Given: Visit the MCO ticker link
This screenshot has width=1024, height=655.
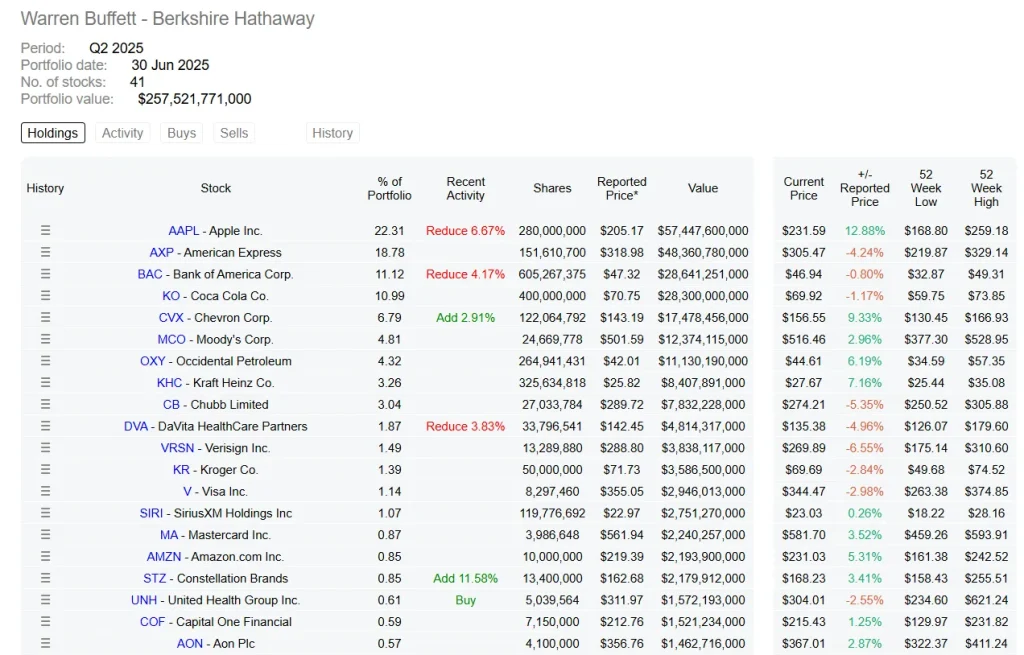Looking at the screenshot, I should coord(171,339).
